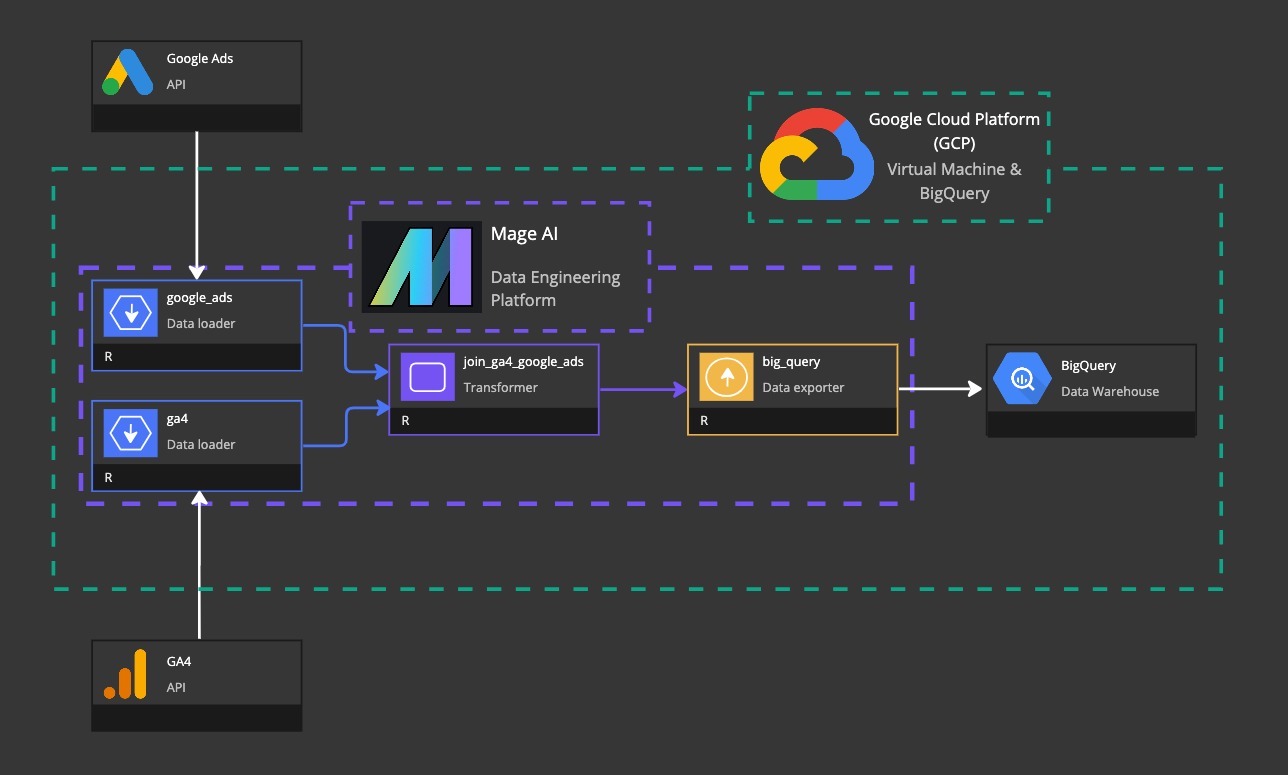Click the google_ads data loader download icon
This screenshot has height=775, width=1288.
[x=130, y=312]
